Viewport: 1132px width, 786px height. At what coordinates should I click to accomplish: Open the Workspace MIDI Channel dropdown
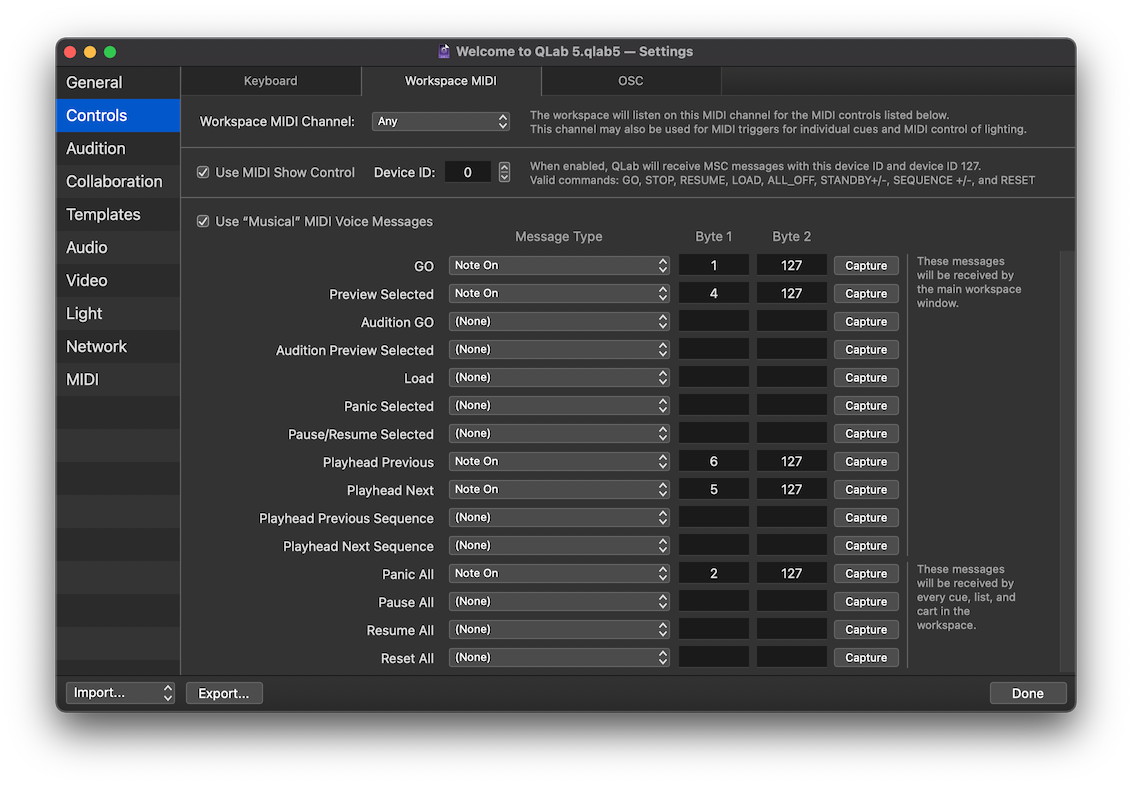point(441,121)
